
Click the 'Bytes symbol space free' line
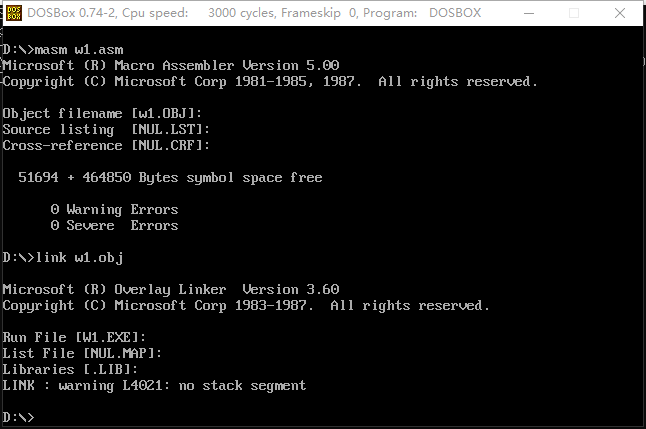click(x=170, y=178)
